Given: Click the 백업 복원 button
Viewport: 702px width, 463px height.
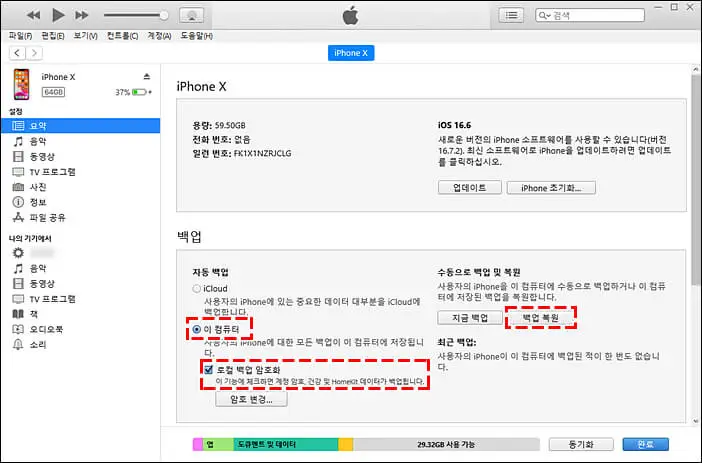Looking at the screenshot, I should [541, 318].
